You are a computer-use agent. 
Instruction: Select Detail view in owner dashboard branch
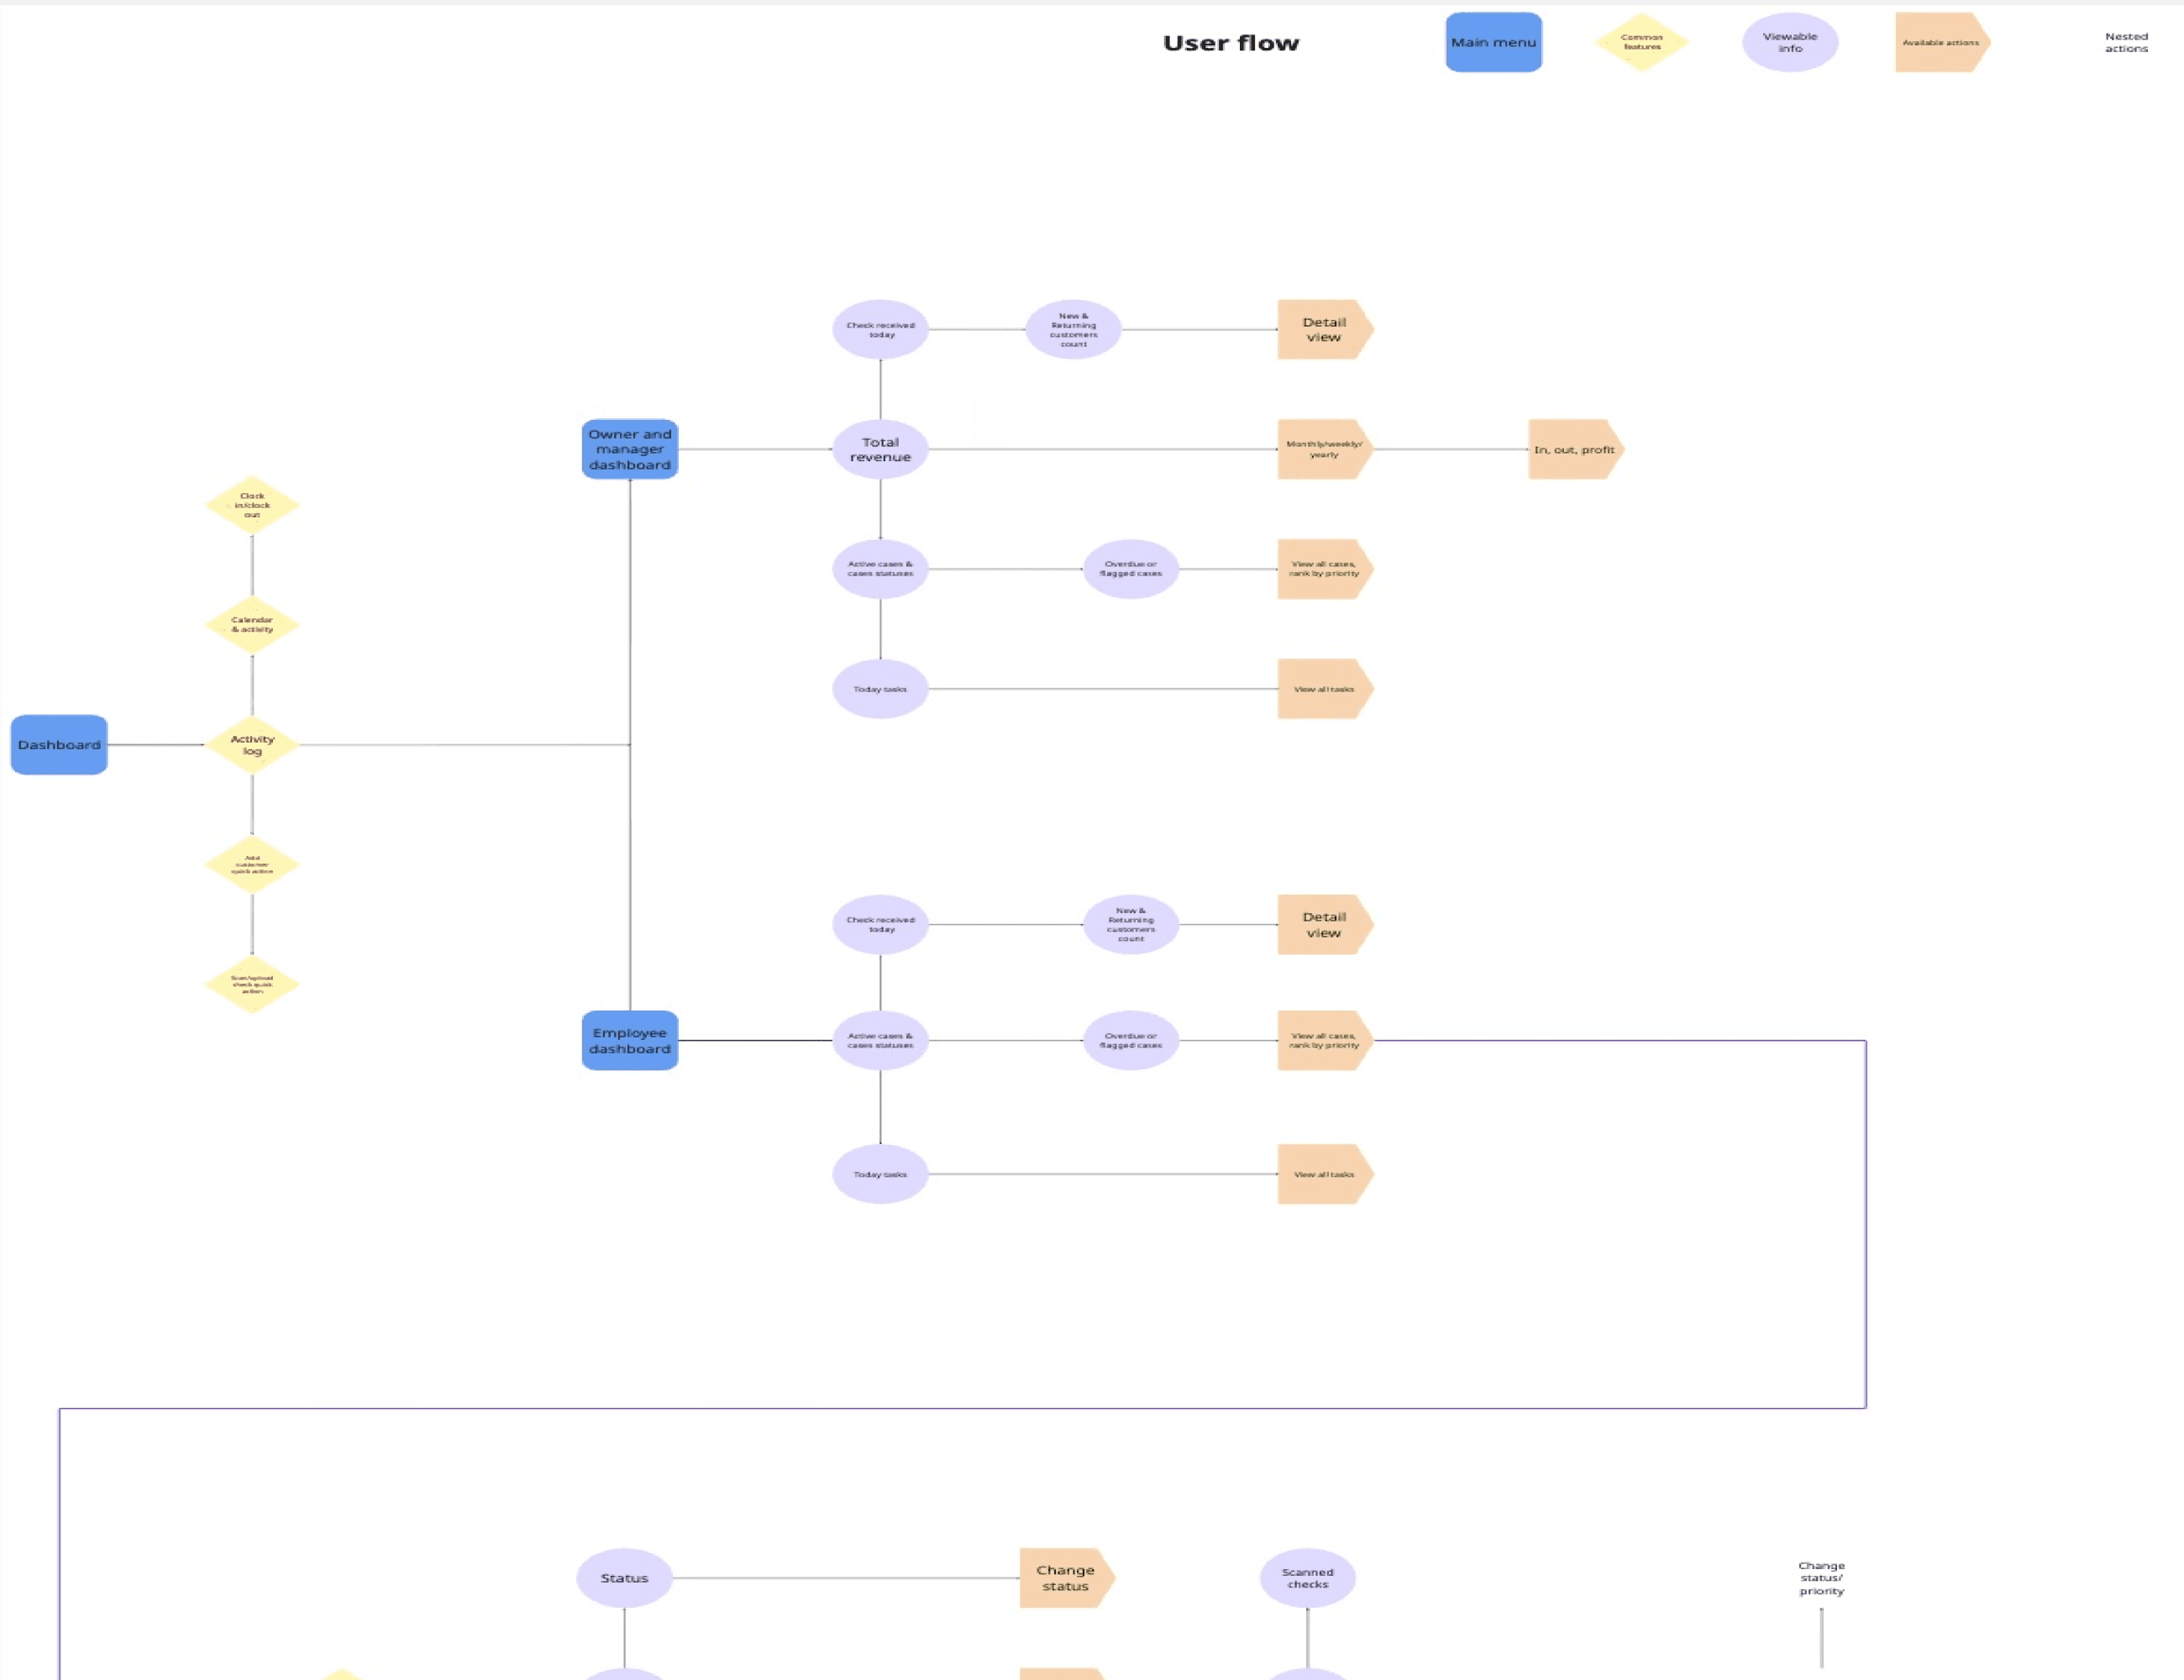point(1325,329)
